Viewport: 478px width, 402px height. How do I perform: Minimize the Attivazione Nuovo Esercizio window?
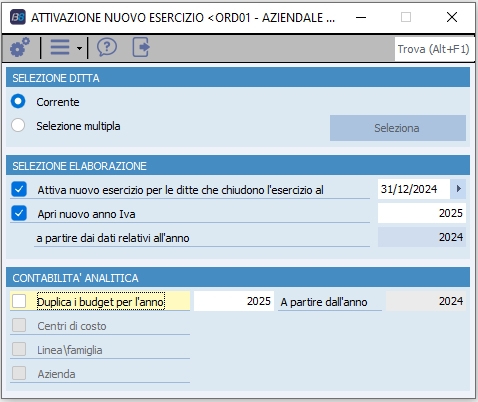tap(361, 17)
